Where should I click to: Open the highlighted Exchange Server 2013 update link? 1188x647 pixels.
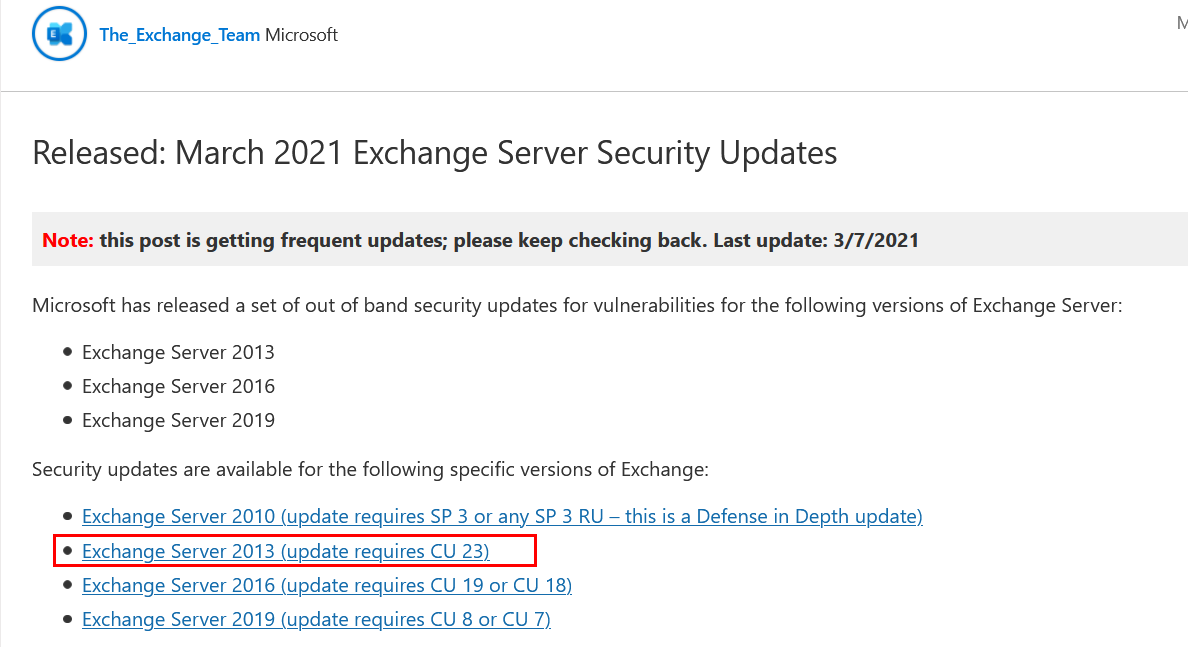point(286,551)
